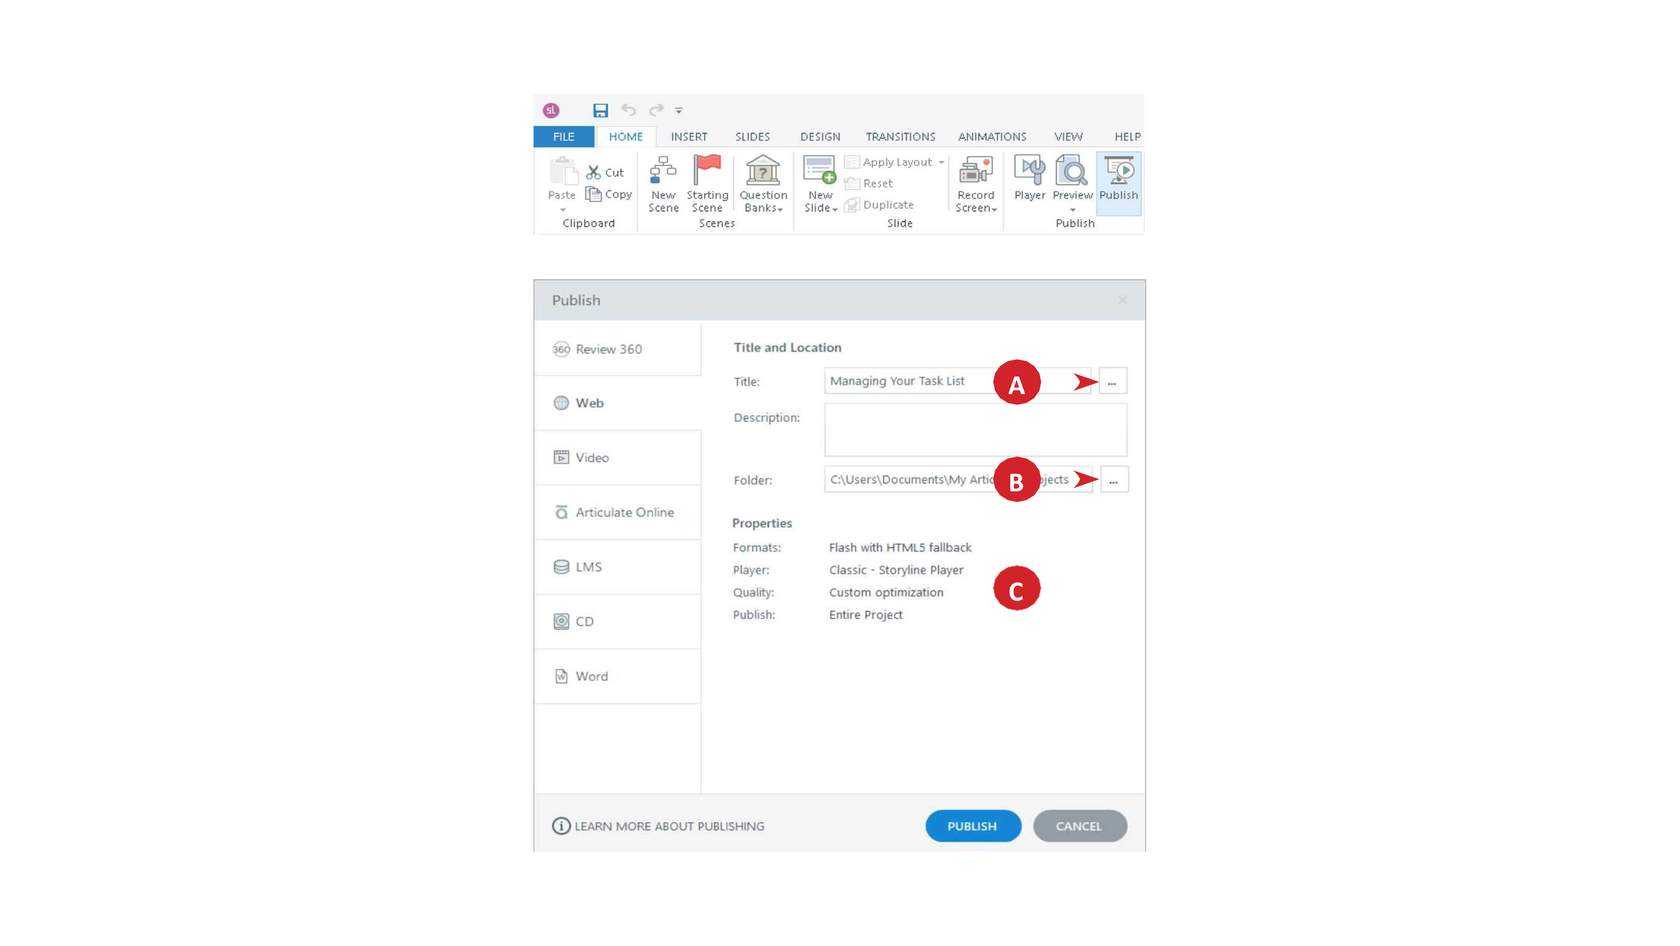Add a New Scene
1680x946 pixels.
(663, 184)
